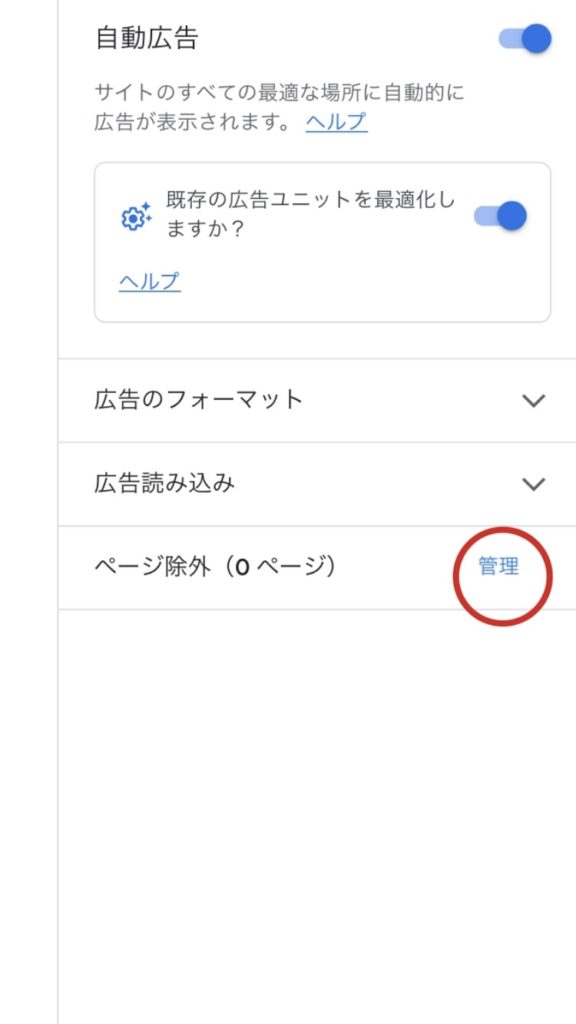Open the 広告読み込み section label
This screenshot has width=576, height=1024.
point(165,483)
